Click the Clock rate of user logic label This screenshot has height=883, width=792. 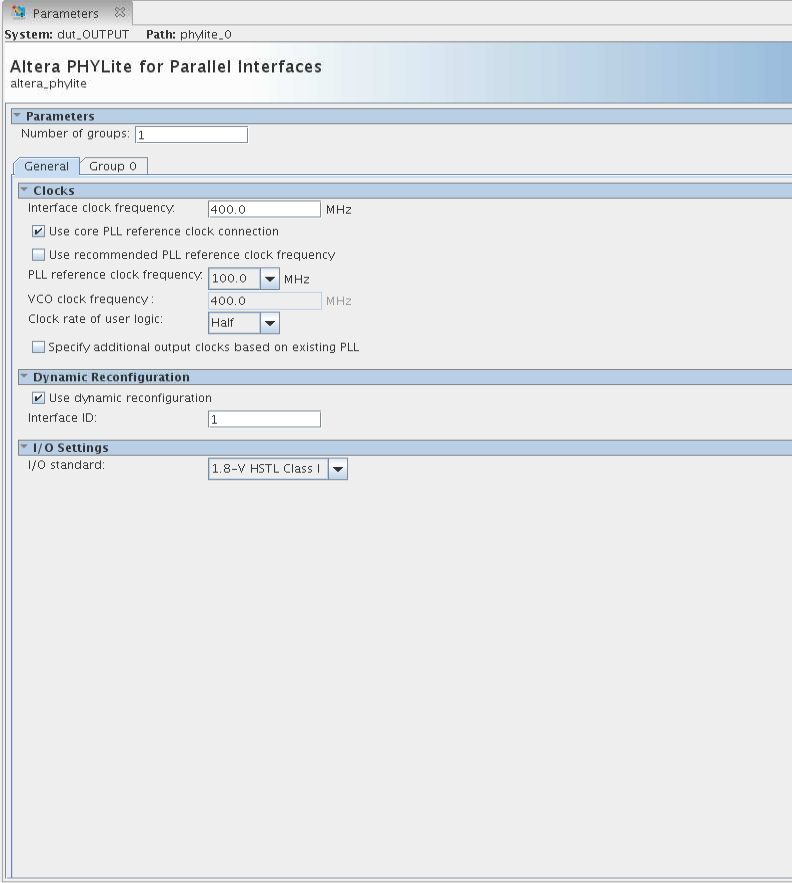[x=95, y=319]
